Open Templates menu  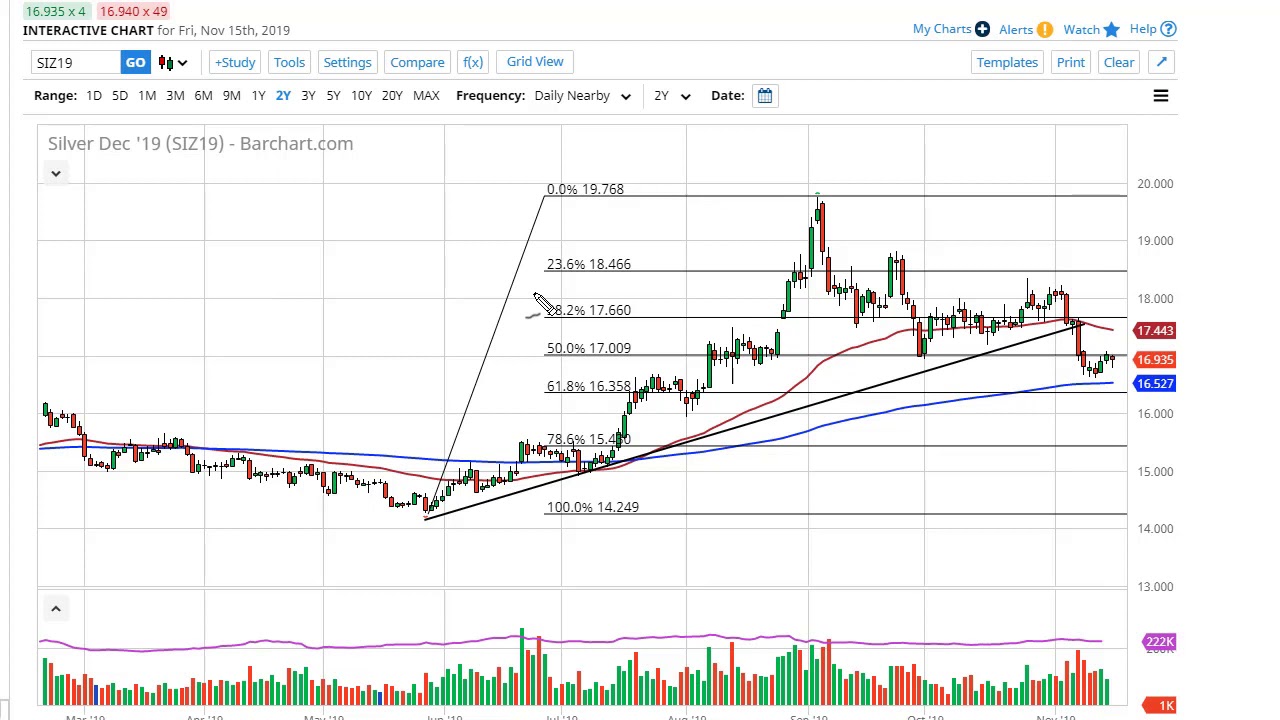click(x=1007, y=62)
